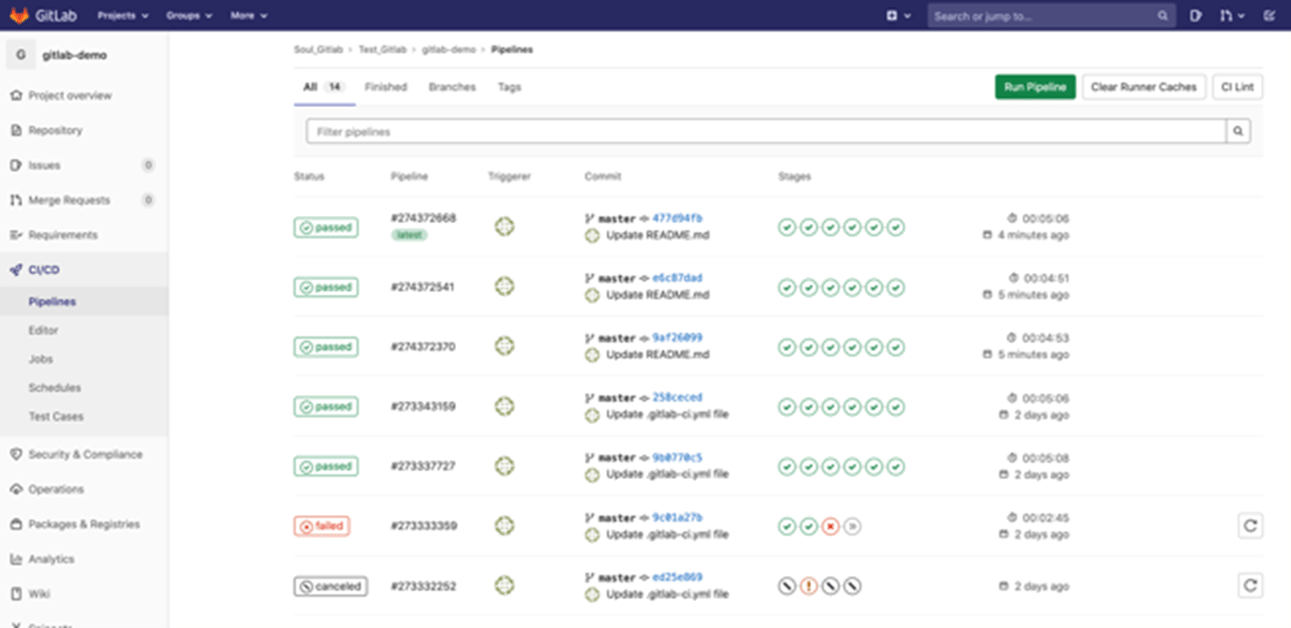Open the Projects dropdown menu

[123, 16]
